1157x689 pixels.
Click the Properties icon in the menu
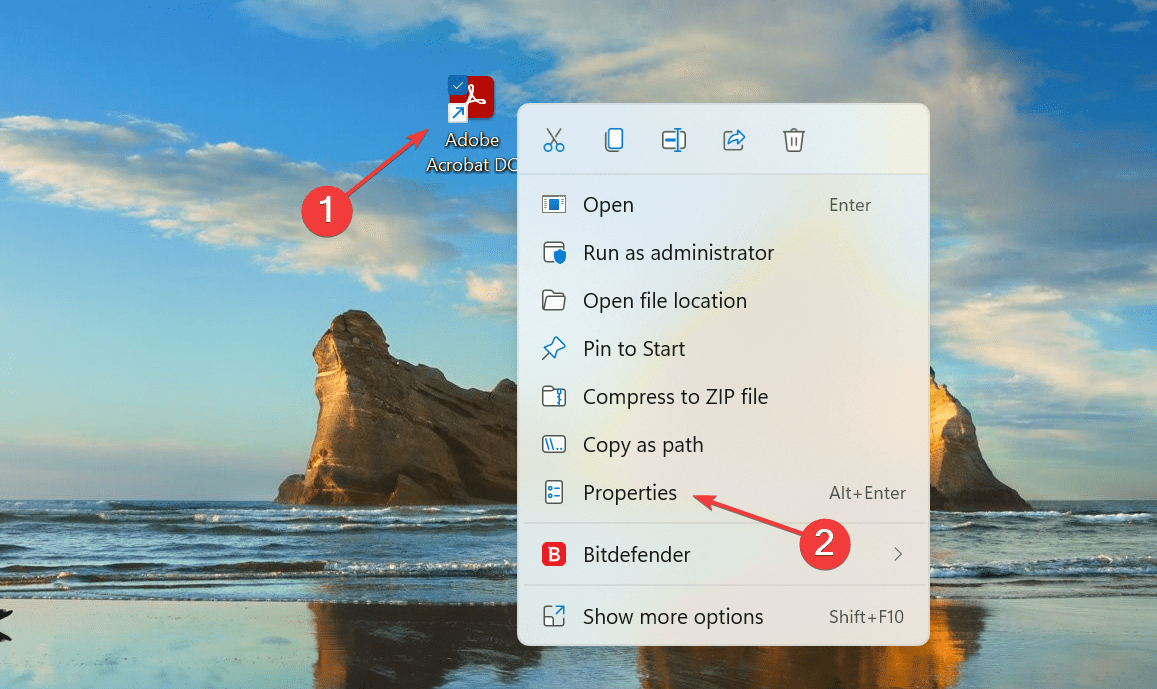[554, 492]
